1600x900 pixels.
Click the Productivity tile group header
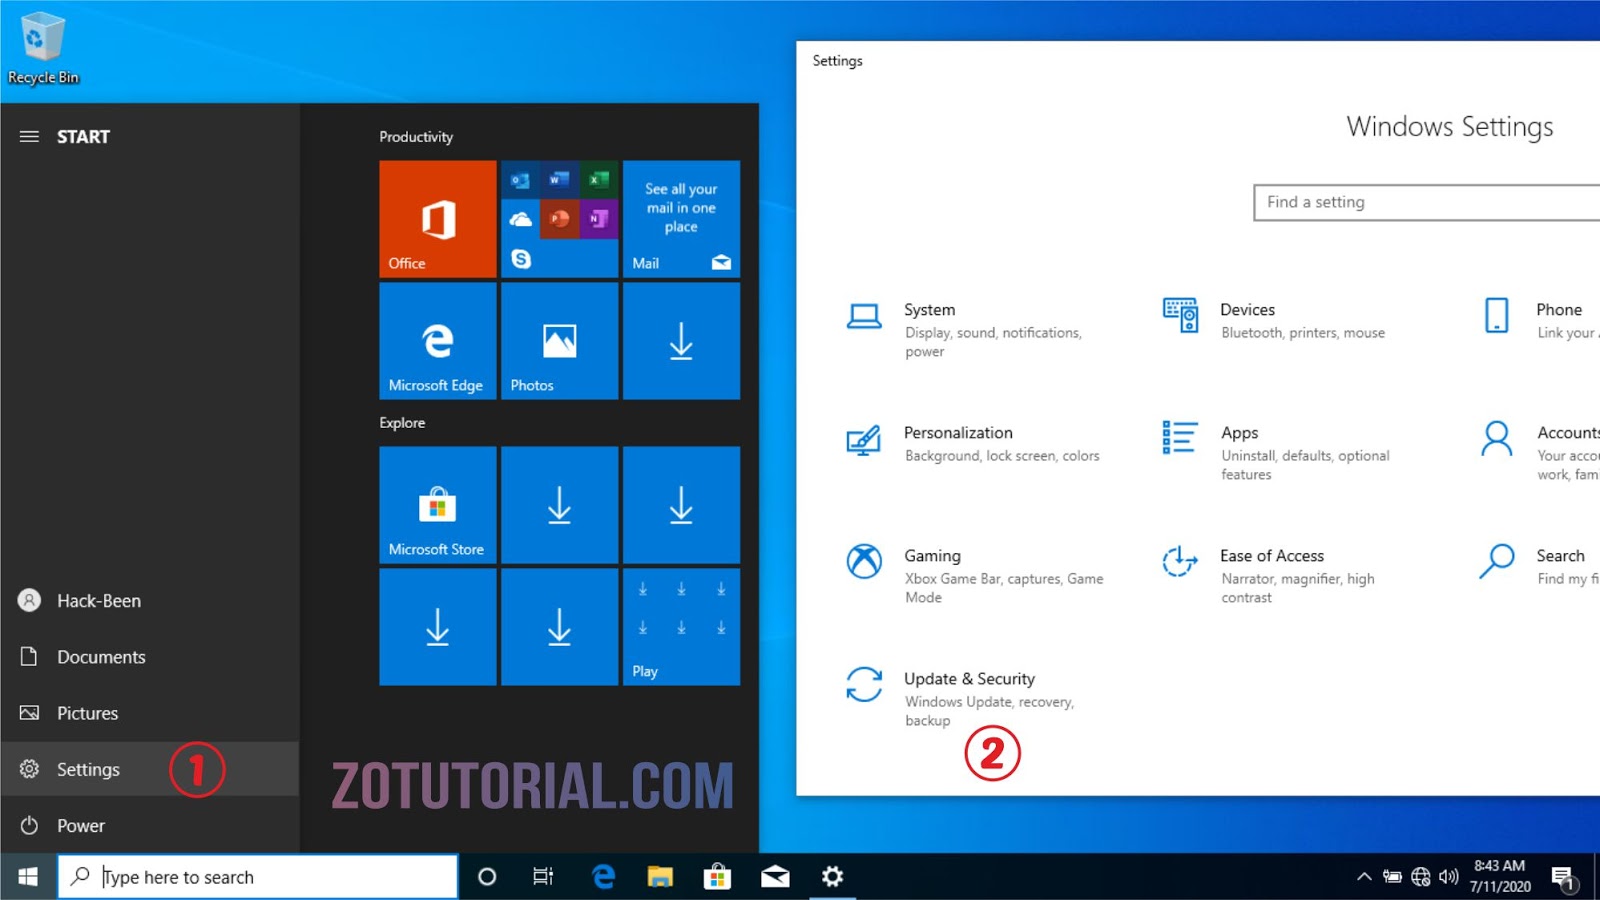coord(416,137)
